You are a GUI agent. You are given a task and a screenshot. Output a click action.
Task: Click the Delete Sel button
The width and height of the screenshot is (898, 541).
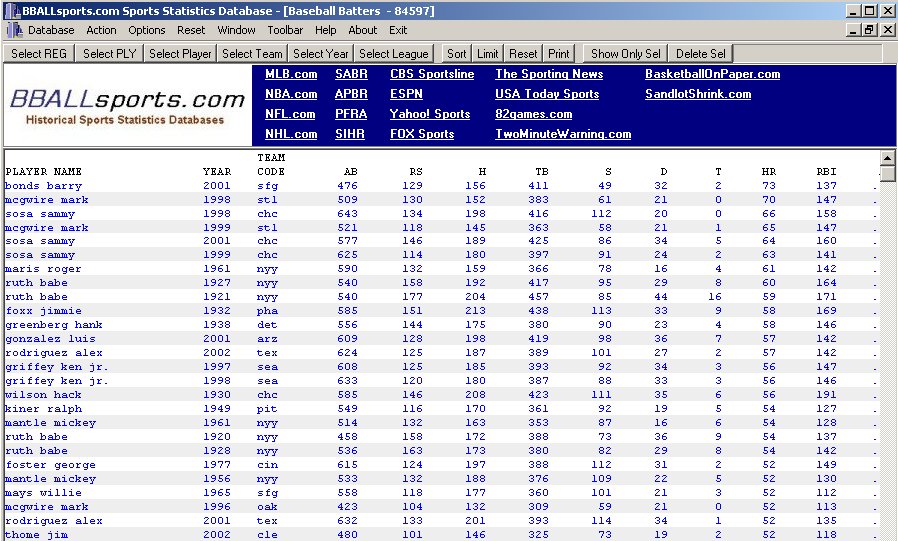[701, 54]
